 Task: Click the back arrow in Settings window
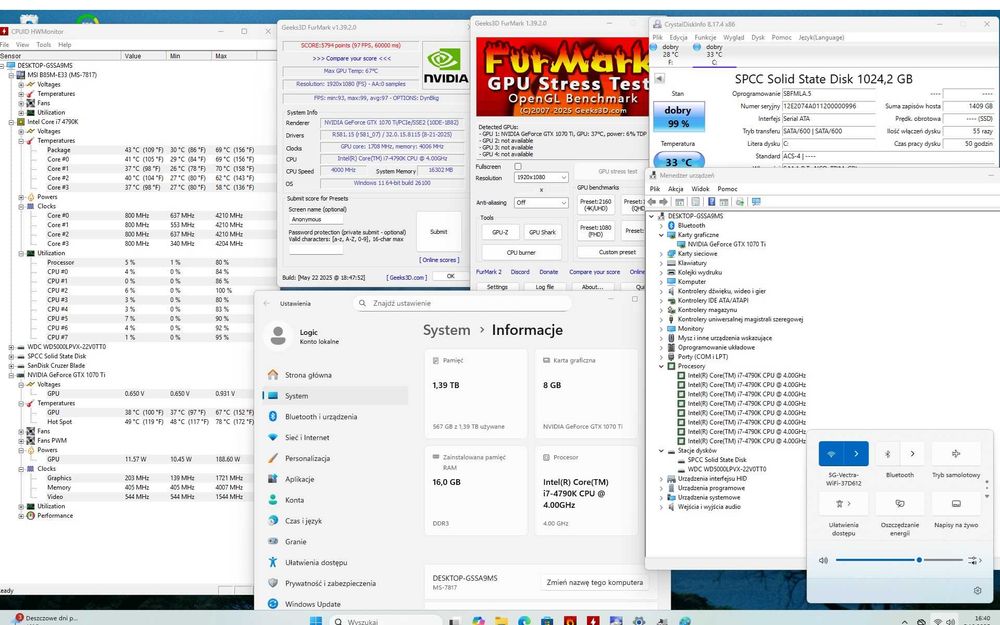coord(267,304)
